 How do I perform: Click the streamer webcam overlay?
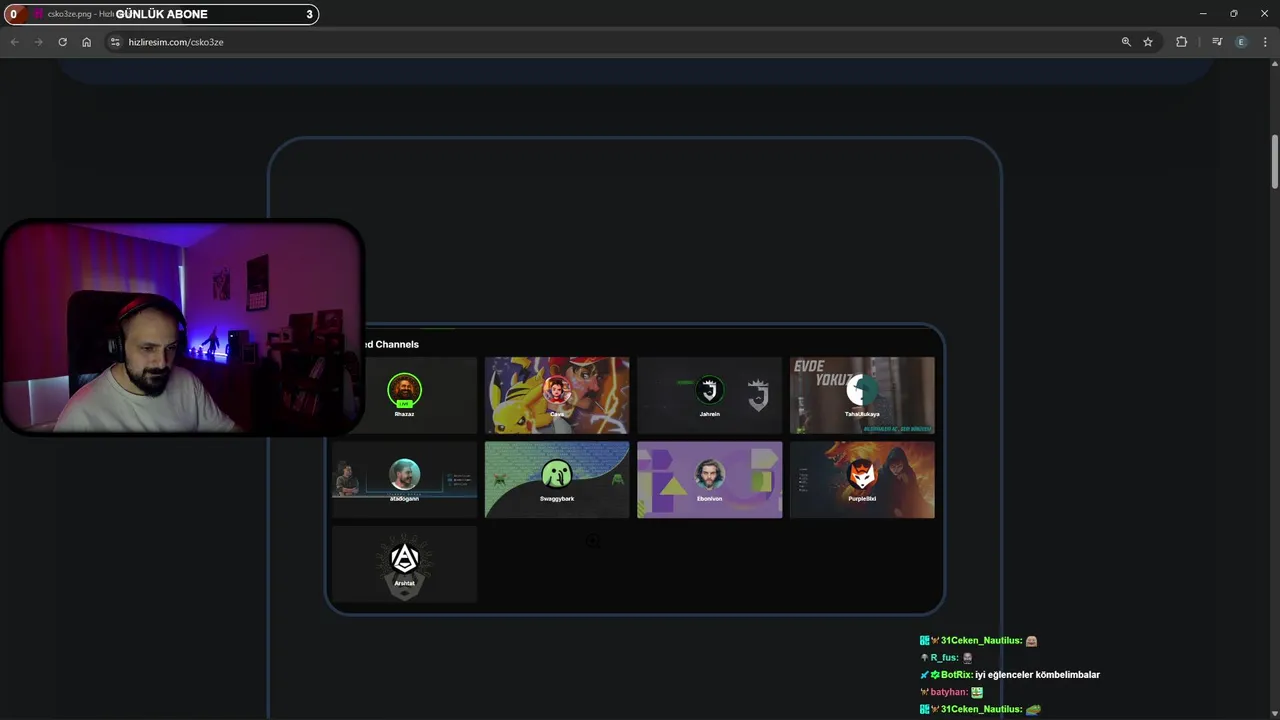[182, 327]
